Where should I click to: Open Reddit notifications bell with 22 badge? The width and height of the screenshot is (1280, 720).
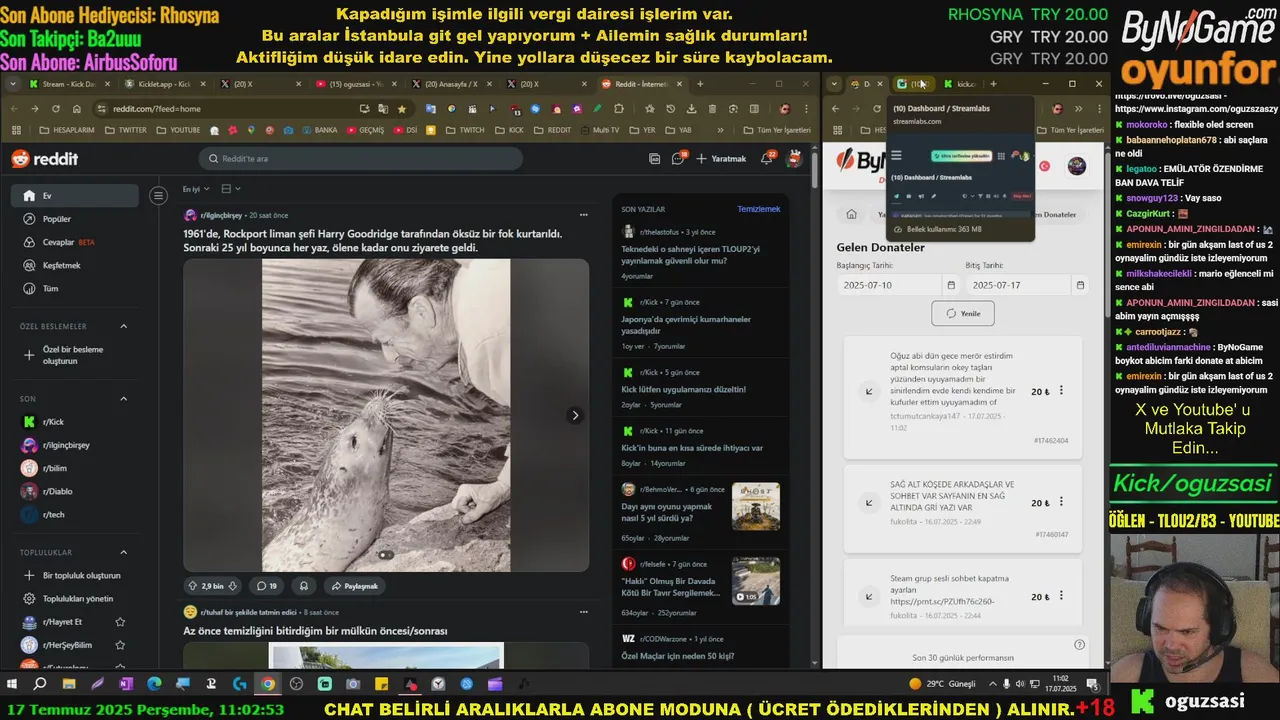tap(768, 158)
